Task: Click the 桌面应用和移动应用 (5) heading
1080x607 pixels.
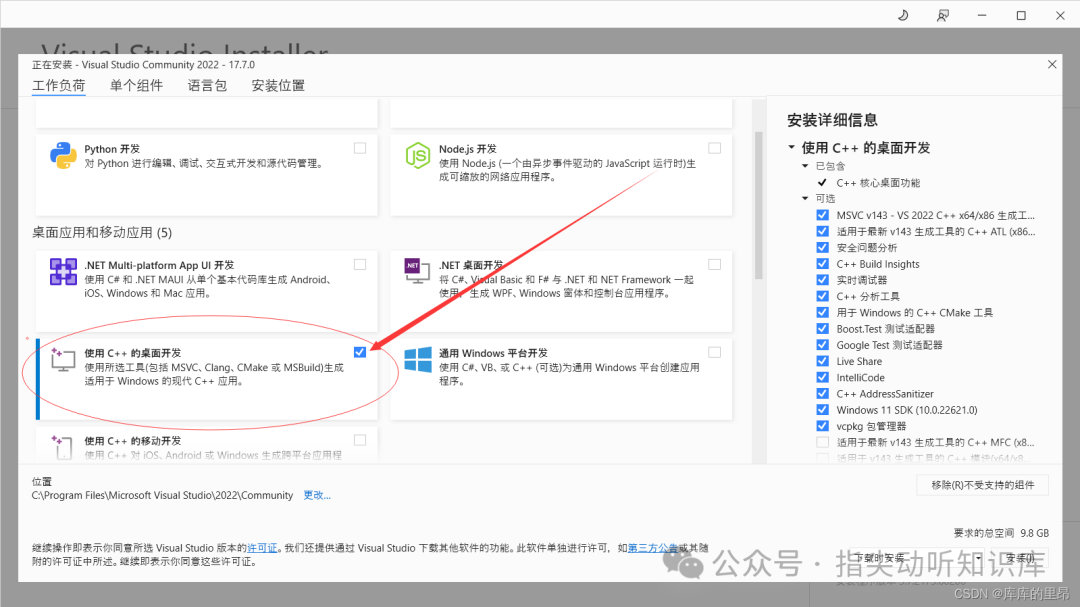Action: tap(102, 233)
